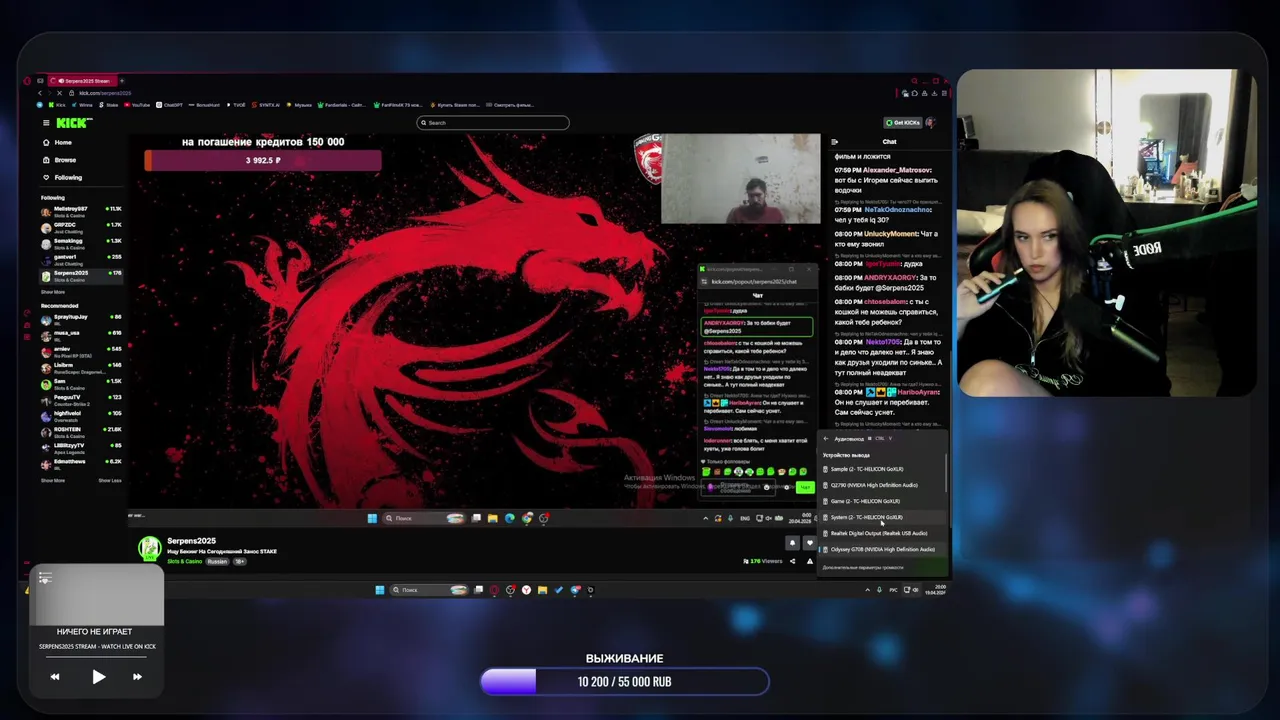Share the stream via share icon
This screenshot has width=1280, height=720.
point(793,561)
